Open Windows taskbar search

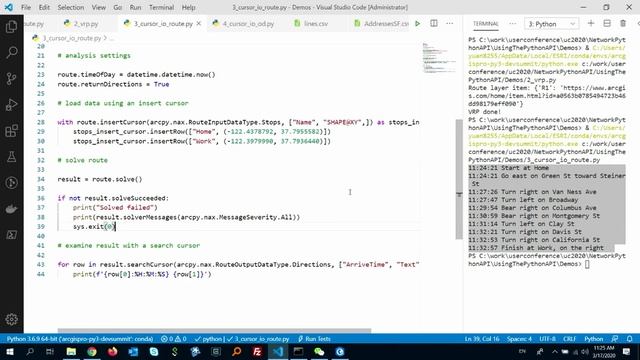tap(30, 351)
